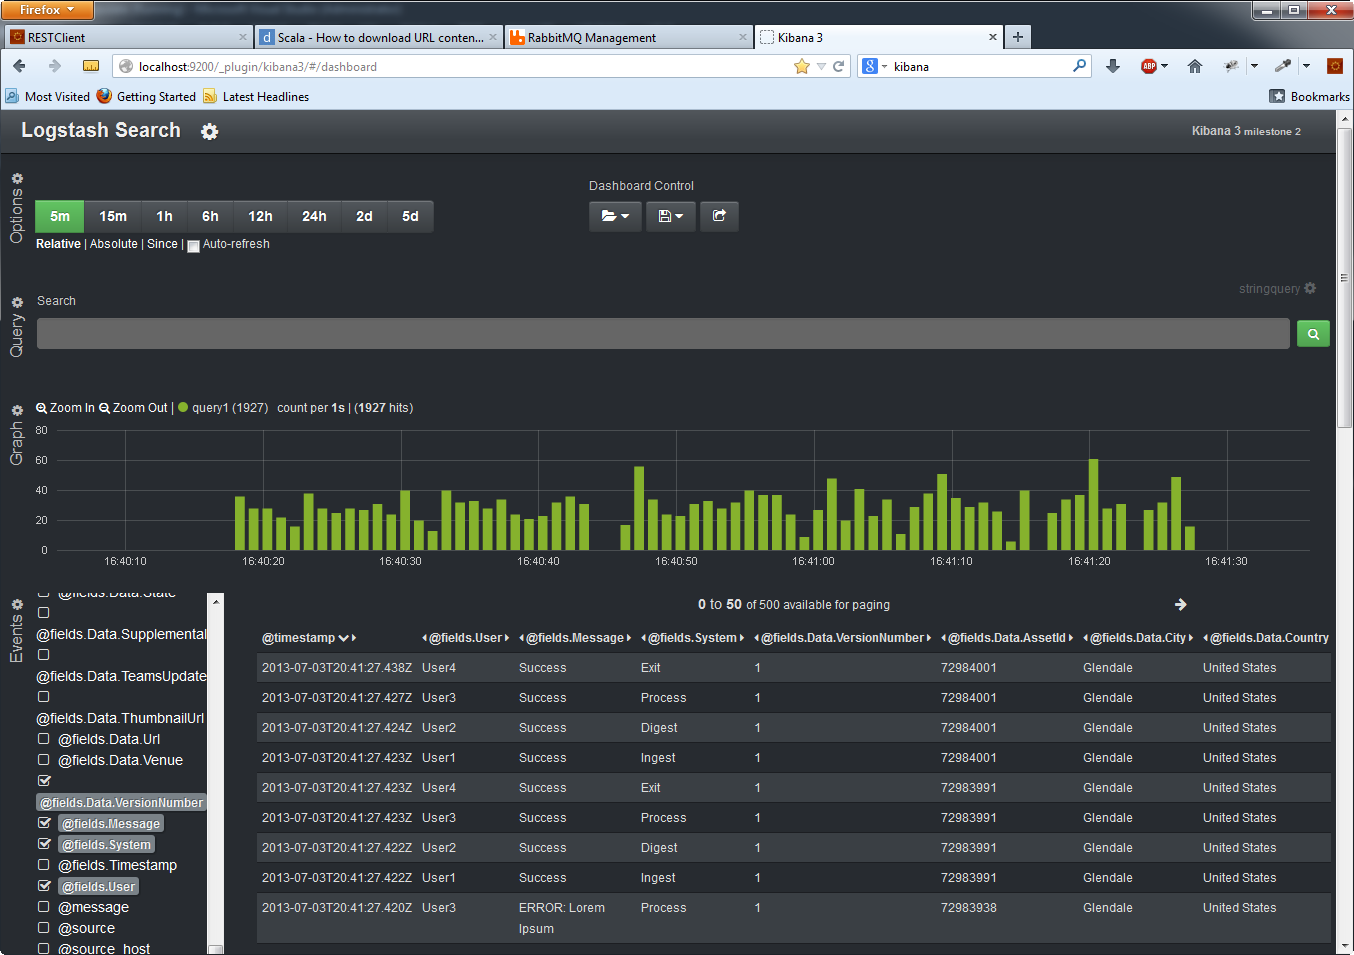
Task: Click the eyedropper toolbar icon
Action: click(1283, 66)
